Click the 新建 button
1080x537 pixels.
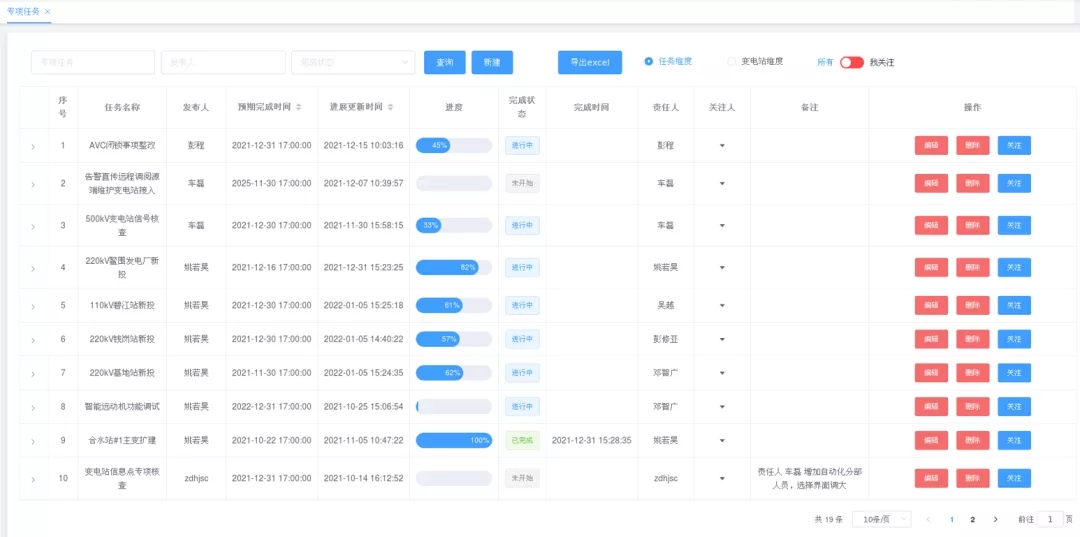click(x=492, y=62)
